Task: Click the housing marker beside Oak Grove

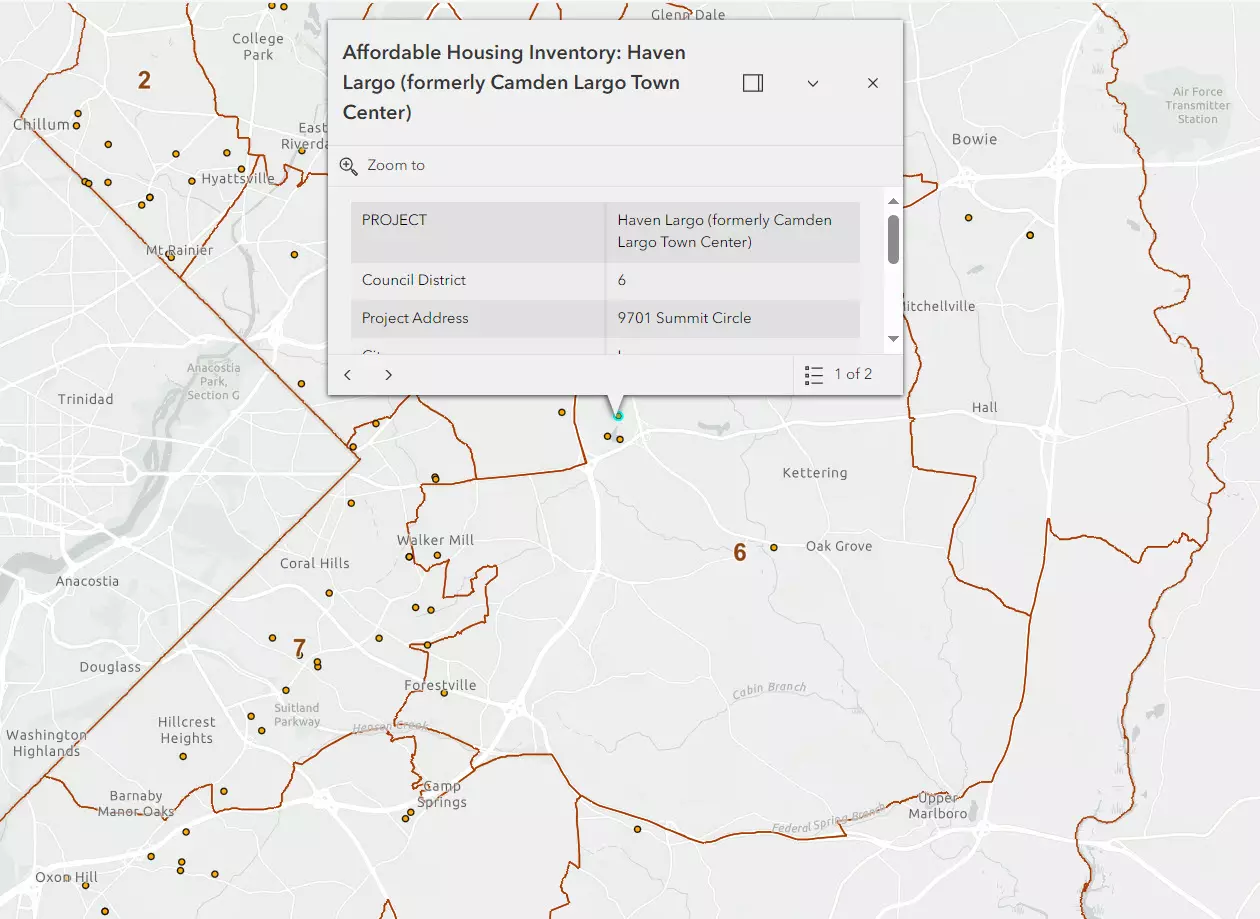Action: [x=774, y=547]
